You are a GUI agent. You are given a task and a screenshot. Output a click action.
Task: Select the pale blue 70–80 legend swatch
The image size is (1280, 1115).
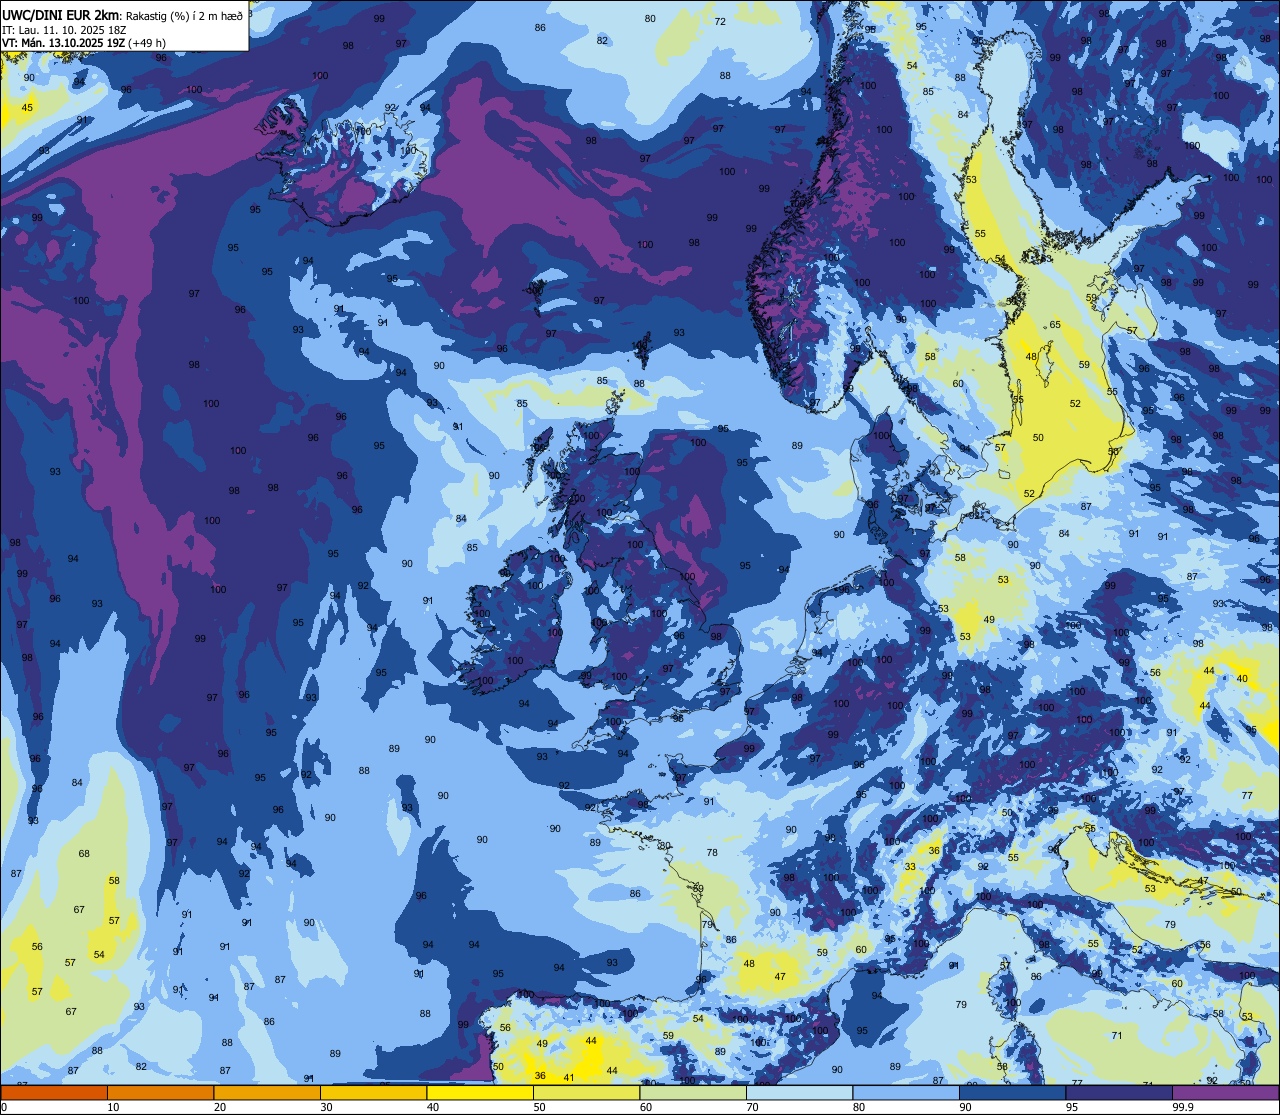[799, 1092]
